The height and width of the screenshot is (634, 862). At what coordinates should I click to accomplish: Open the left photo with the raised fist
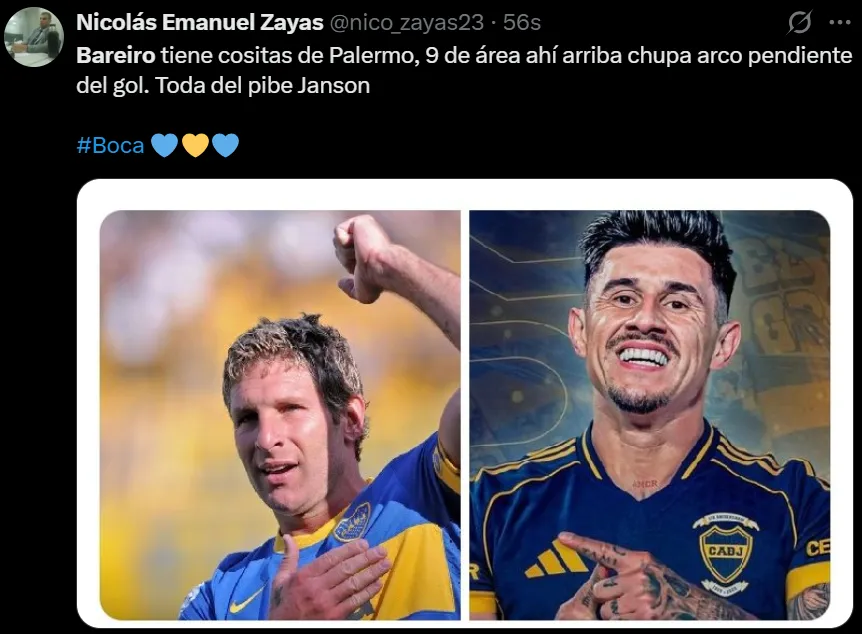[280, 415]
